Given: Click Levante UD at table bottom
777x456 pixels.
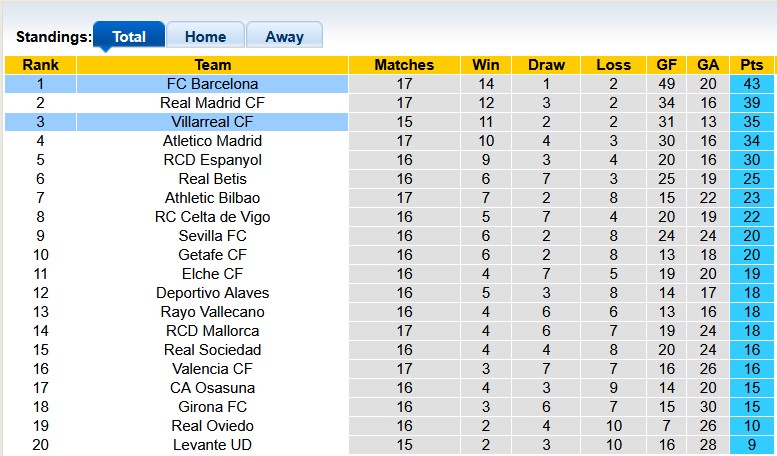Looking at the screenshot, I should pyautogui.click(x=212, y=445).
